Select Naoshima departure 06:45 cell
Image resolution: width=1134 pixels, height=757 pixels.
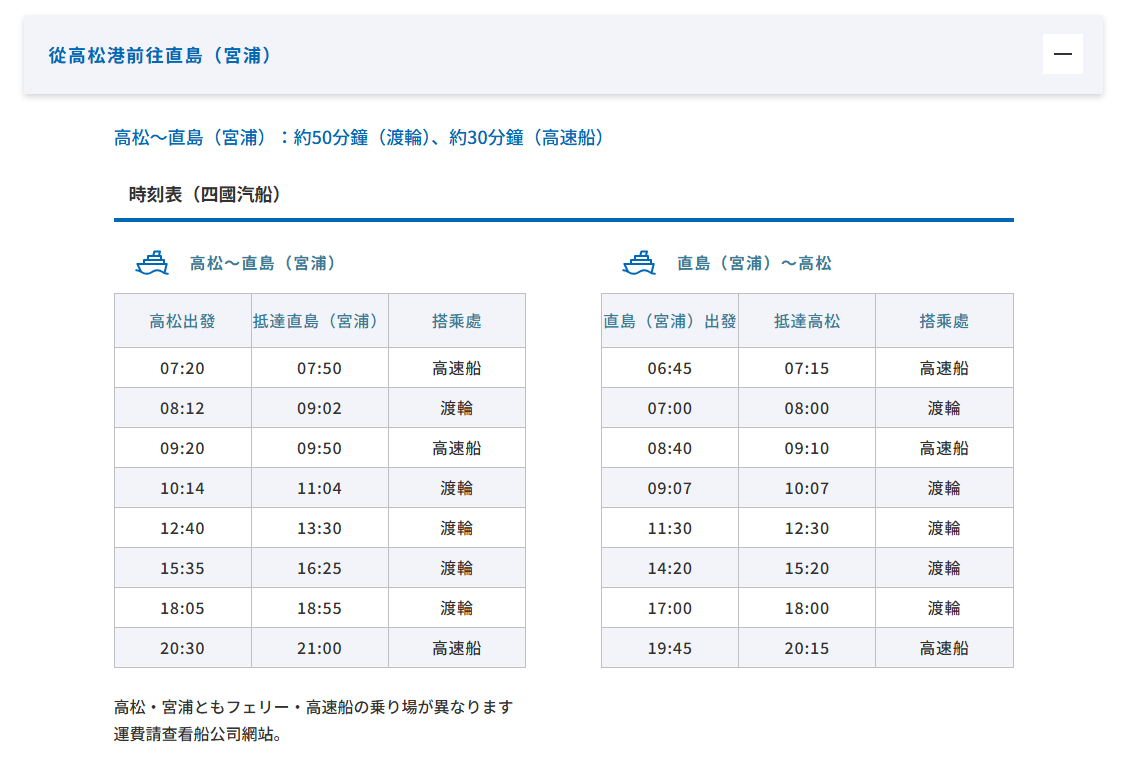pyautogui.click(x=670, y=368)
